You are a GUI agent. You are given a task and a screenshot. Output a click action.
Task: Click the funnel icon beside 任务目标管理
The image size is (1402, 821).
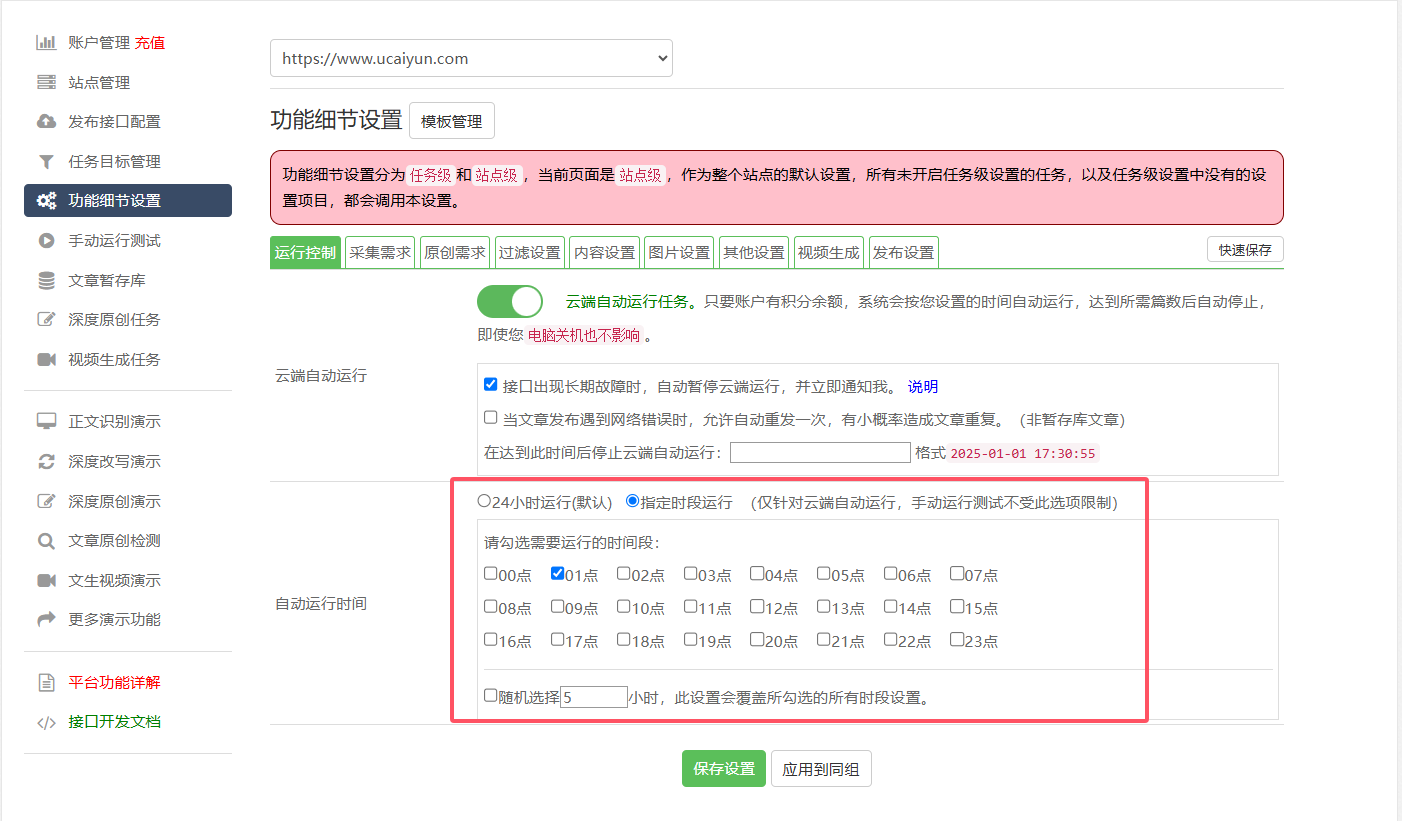point(46,161)
